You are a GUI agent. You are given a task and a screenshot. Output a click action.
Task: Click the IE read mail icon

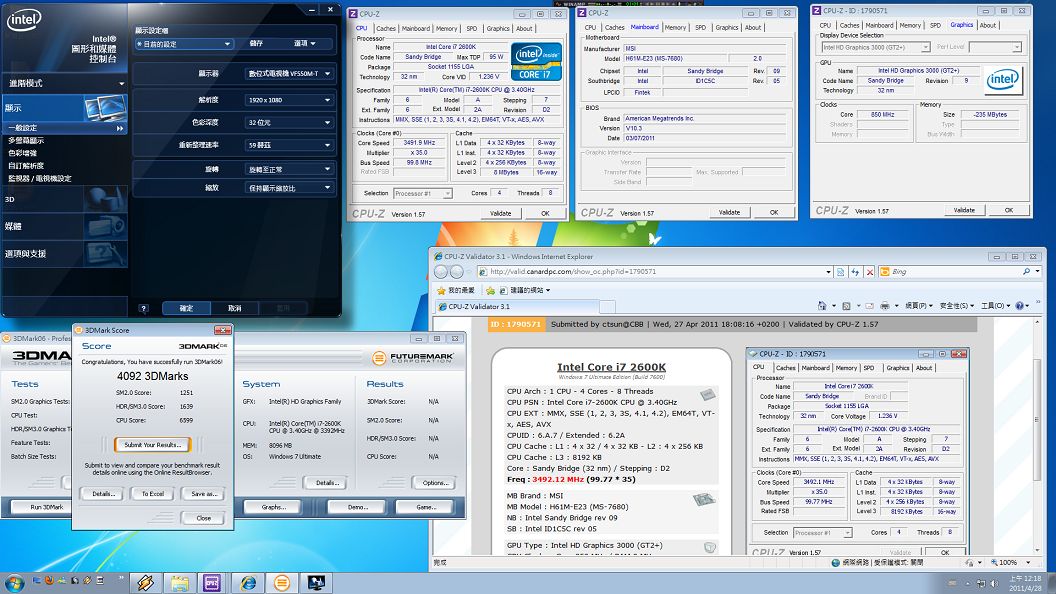click(869, 306)
